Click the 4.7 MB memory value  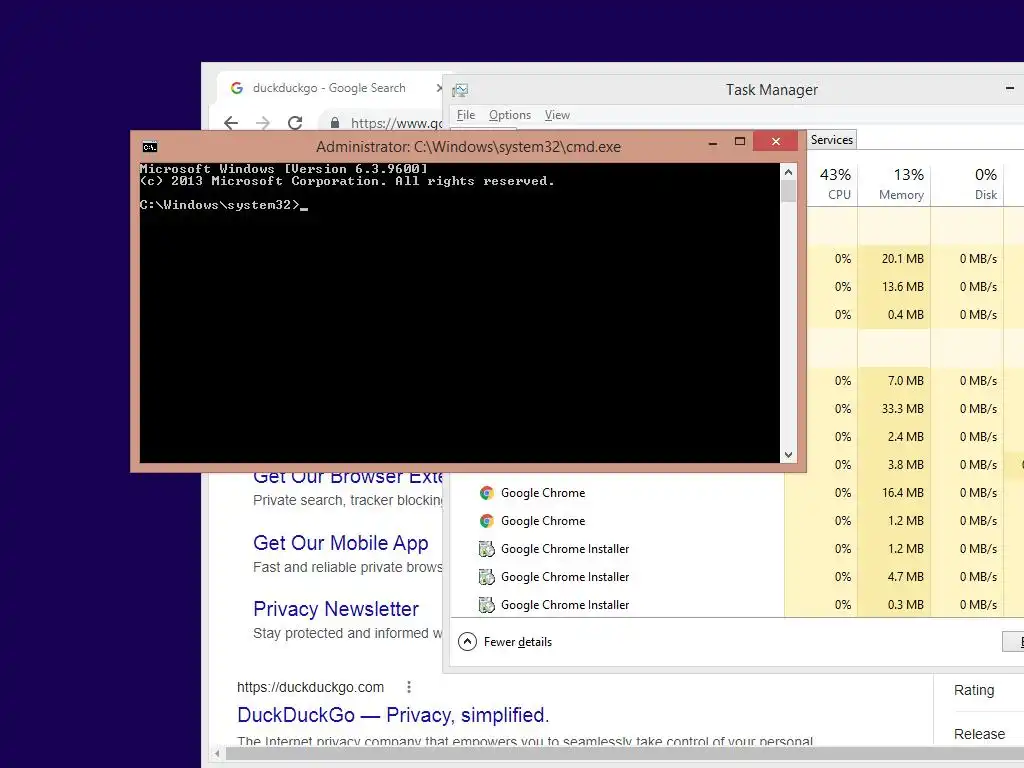pyautogui.click(x=905, y=577)
